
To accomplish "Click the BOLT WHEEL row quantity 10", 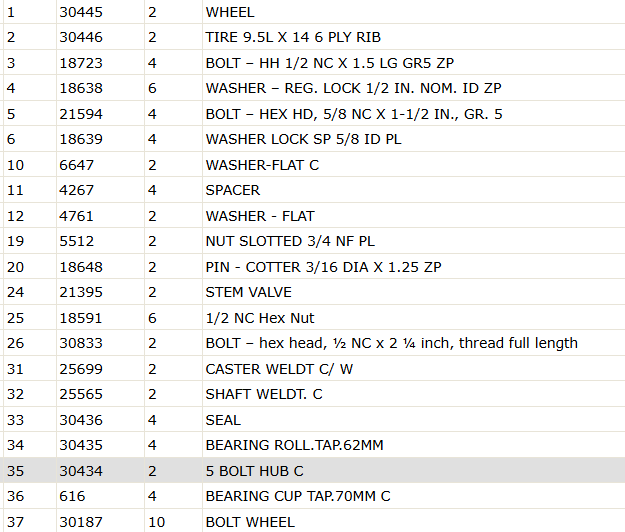I will point(156,522).
